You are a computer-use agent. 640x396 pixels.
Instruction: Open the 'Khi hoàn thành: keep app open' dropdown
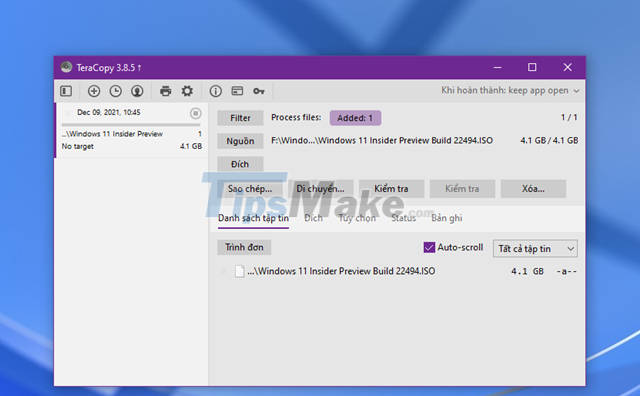click(510, 91)
